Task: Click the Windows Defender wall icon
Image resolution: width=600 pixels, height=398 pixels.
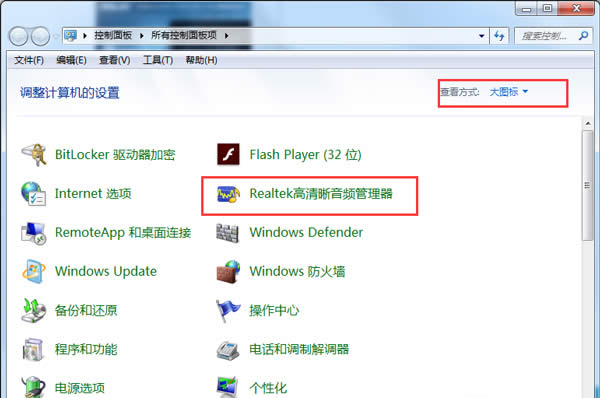Action: (227, 233)
